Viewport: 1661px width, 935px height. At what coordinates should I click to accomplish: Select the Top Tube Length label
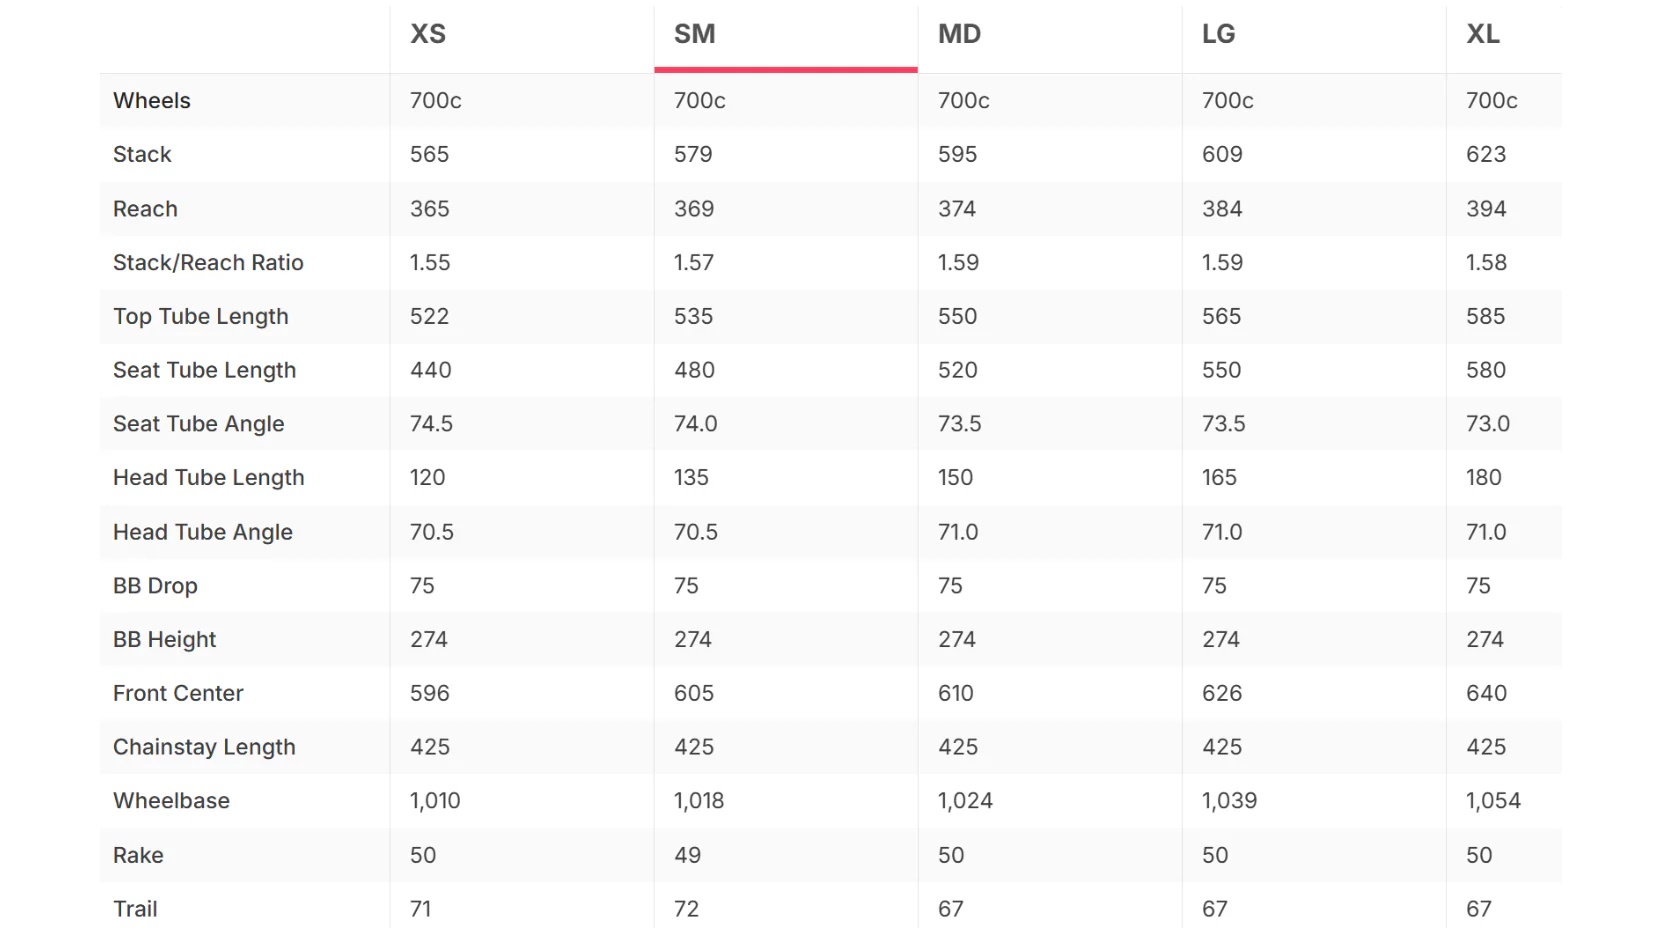(201, 316)
